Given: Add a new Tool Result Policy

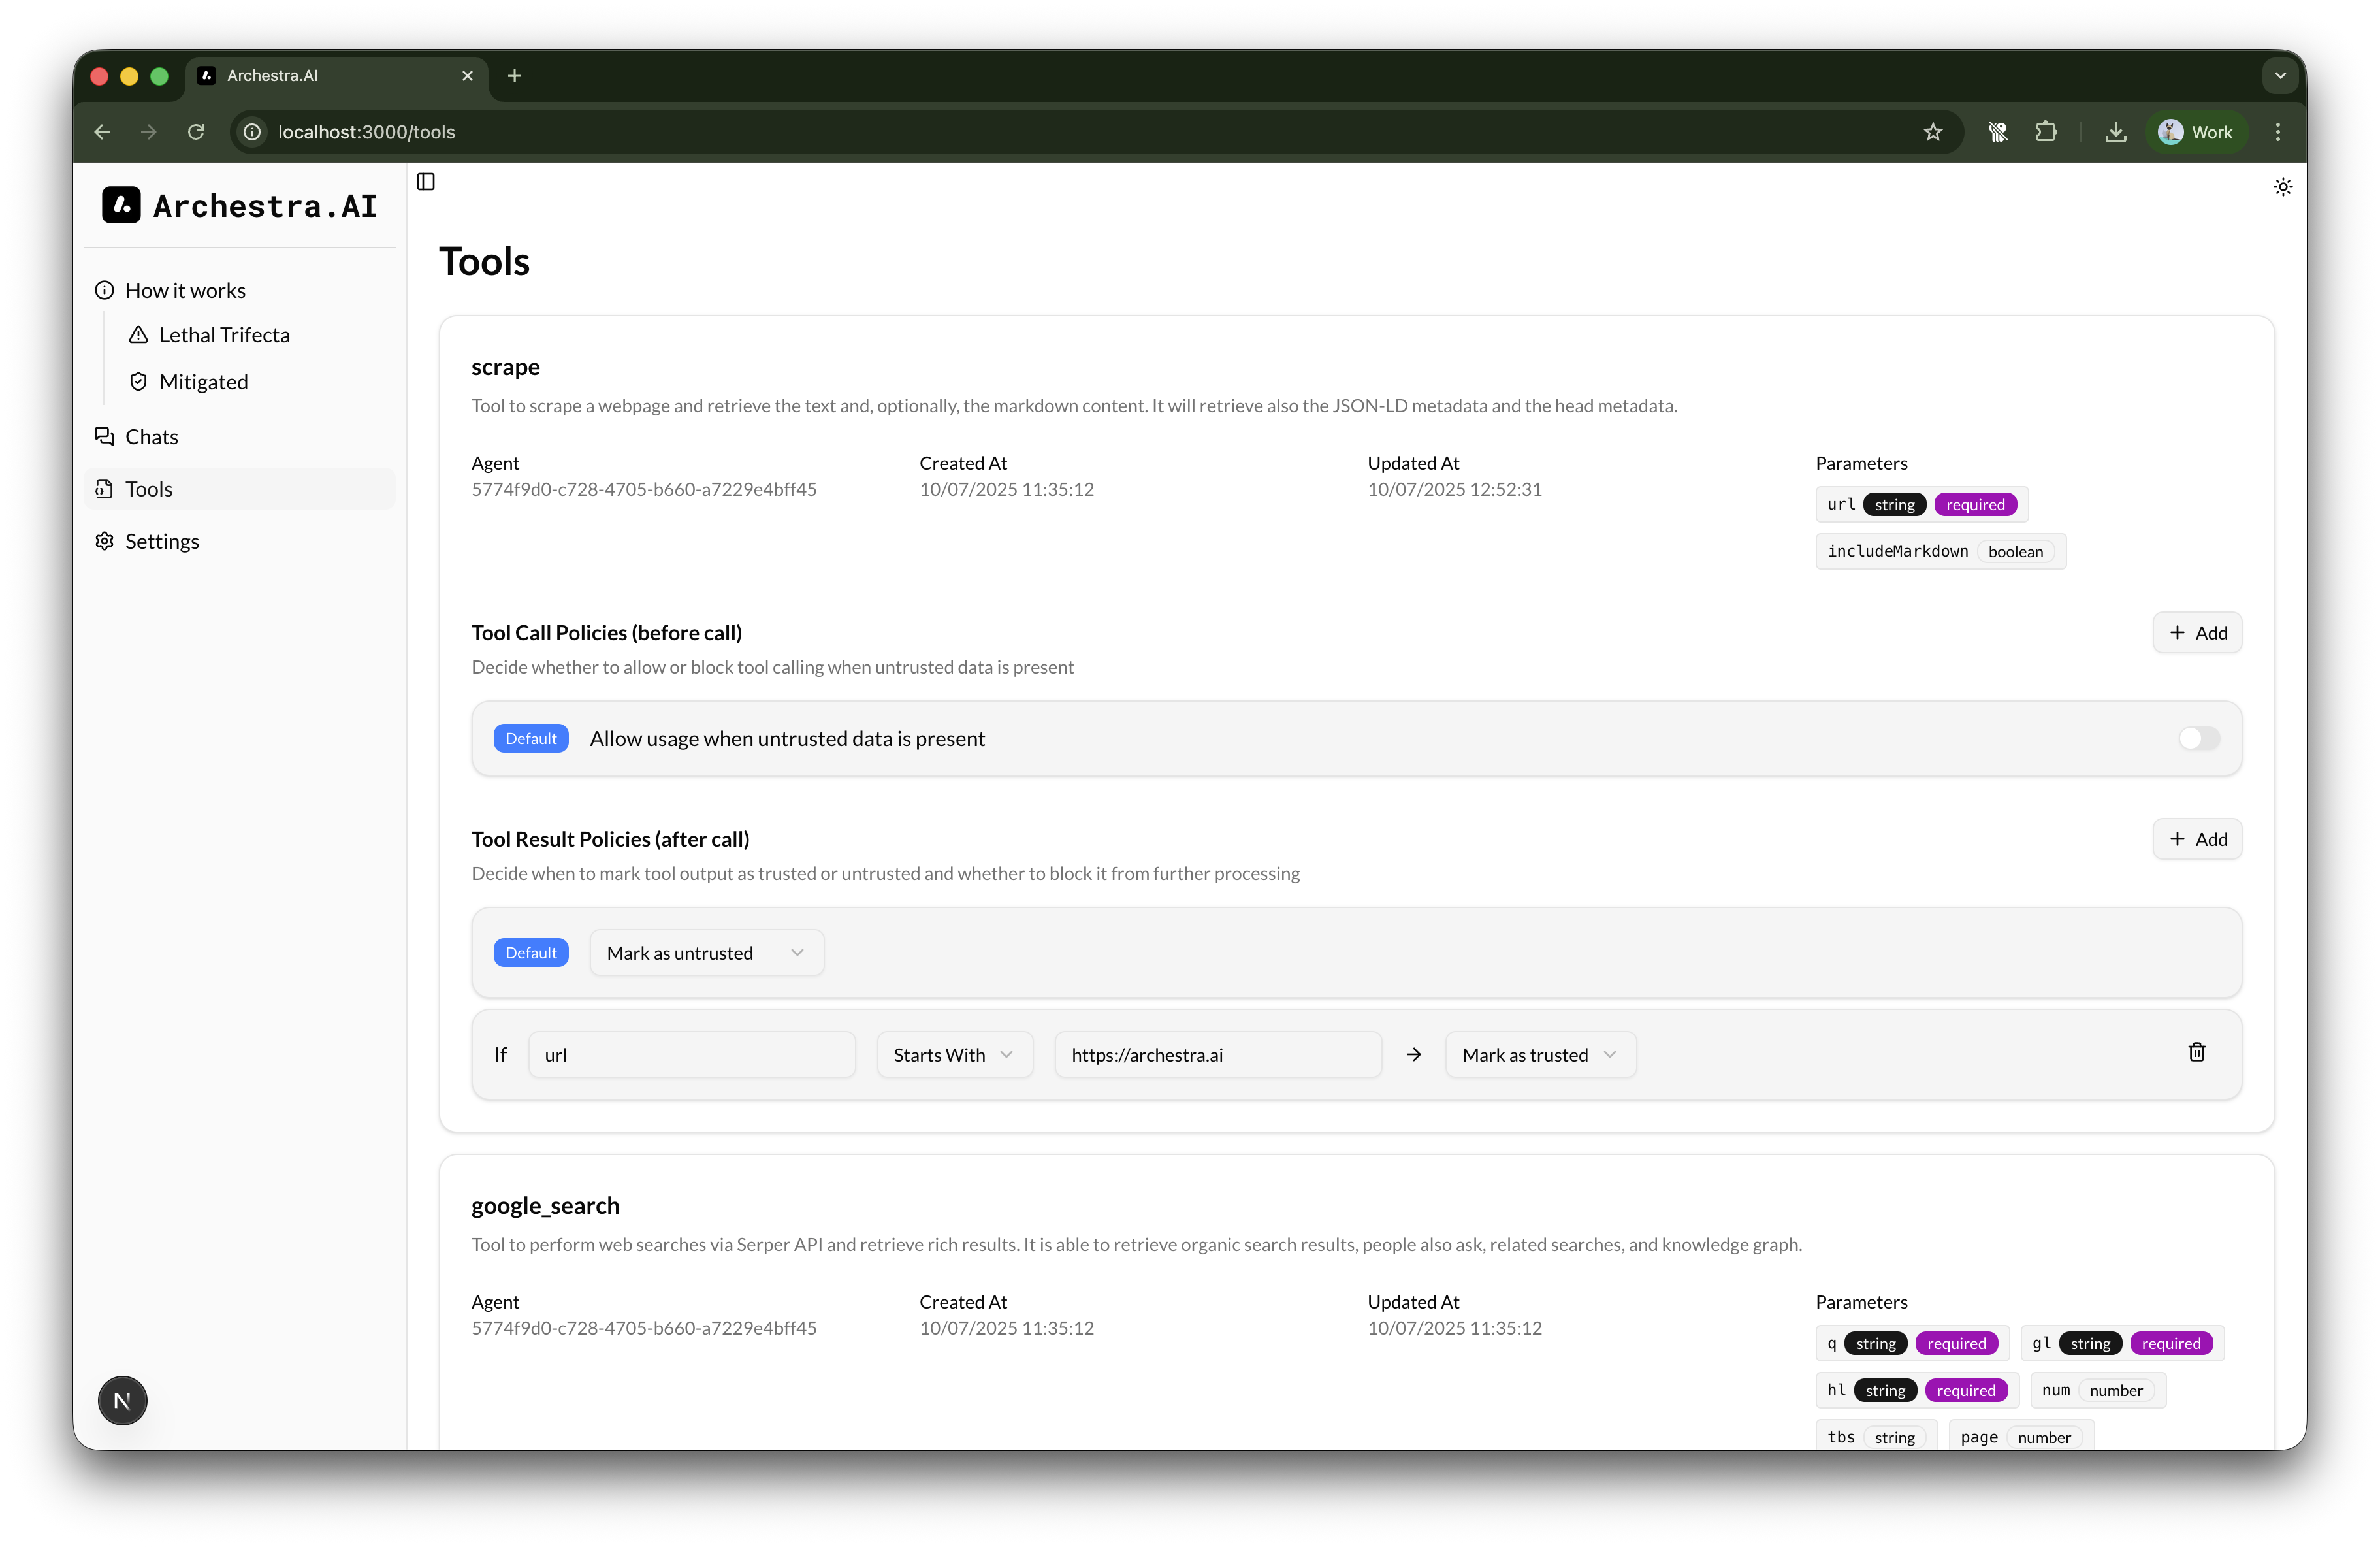Looking at the screenshot, I should pos(2196,839).
